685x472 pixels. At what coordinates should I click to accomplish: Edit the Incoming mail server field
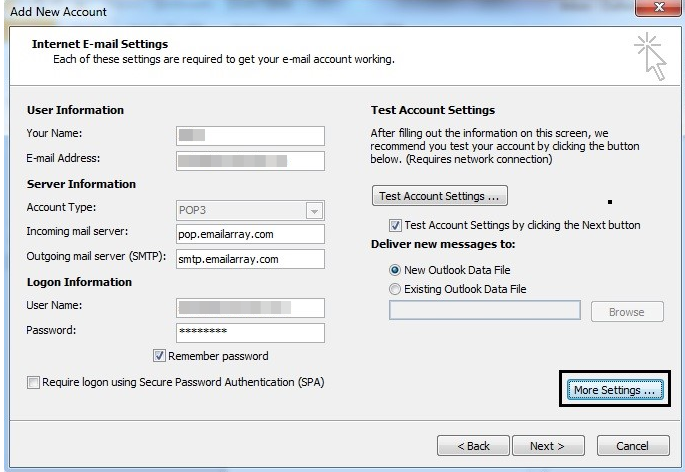(250, 234)
